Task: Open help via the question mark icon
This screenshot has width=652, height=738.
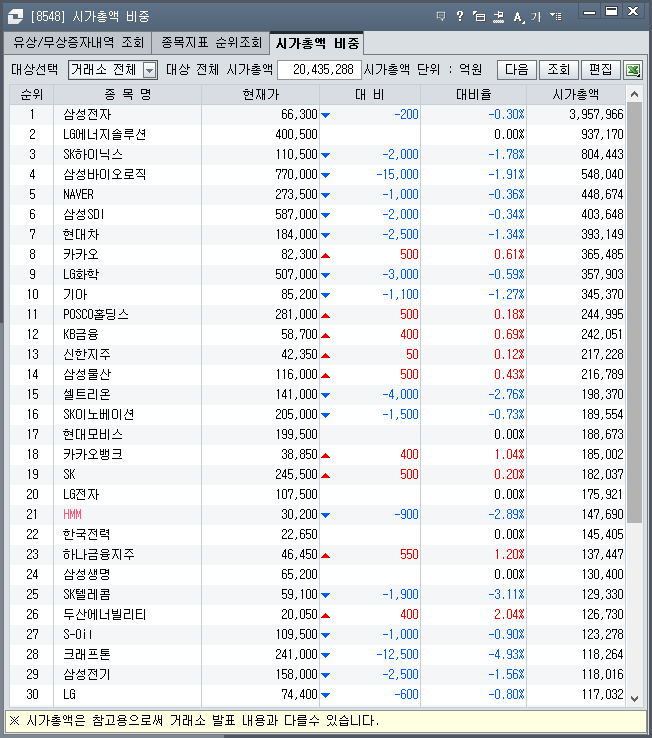Action: pos(460,16)
